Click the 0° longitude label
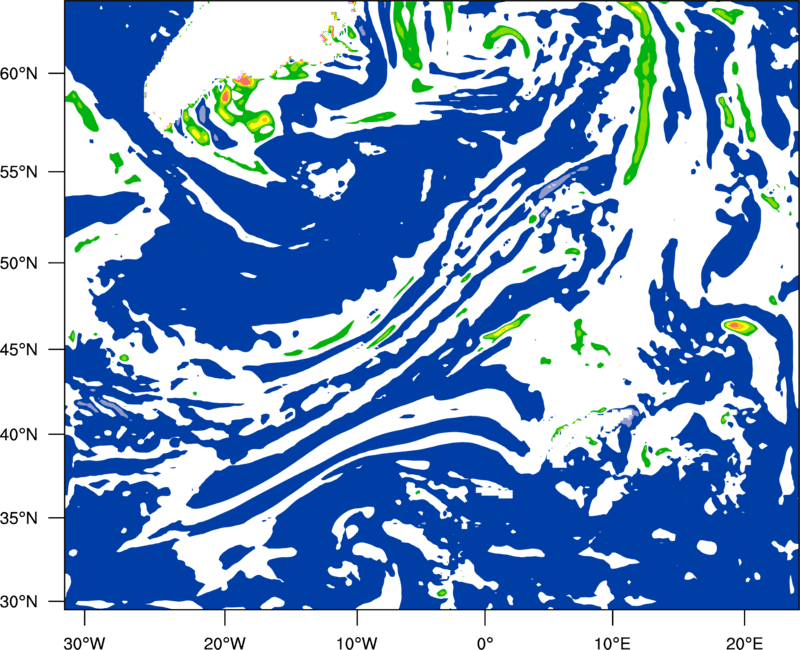Image resolution: width=800 pixels, height=650 pixels. [x=485, y=643]
